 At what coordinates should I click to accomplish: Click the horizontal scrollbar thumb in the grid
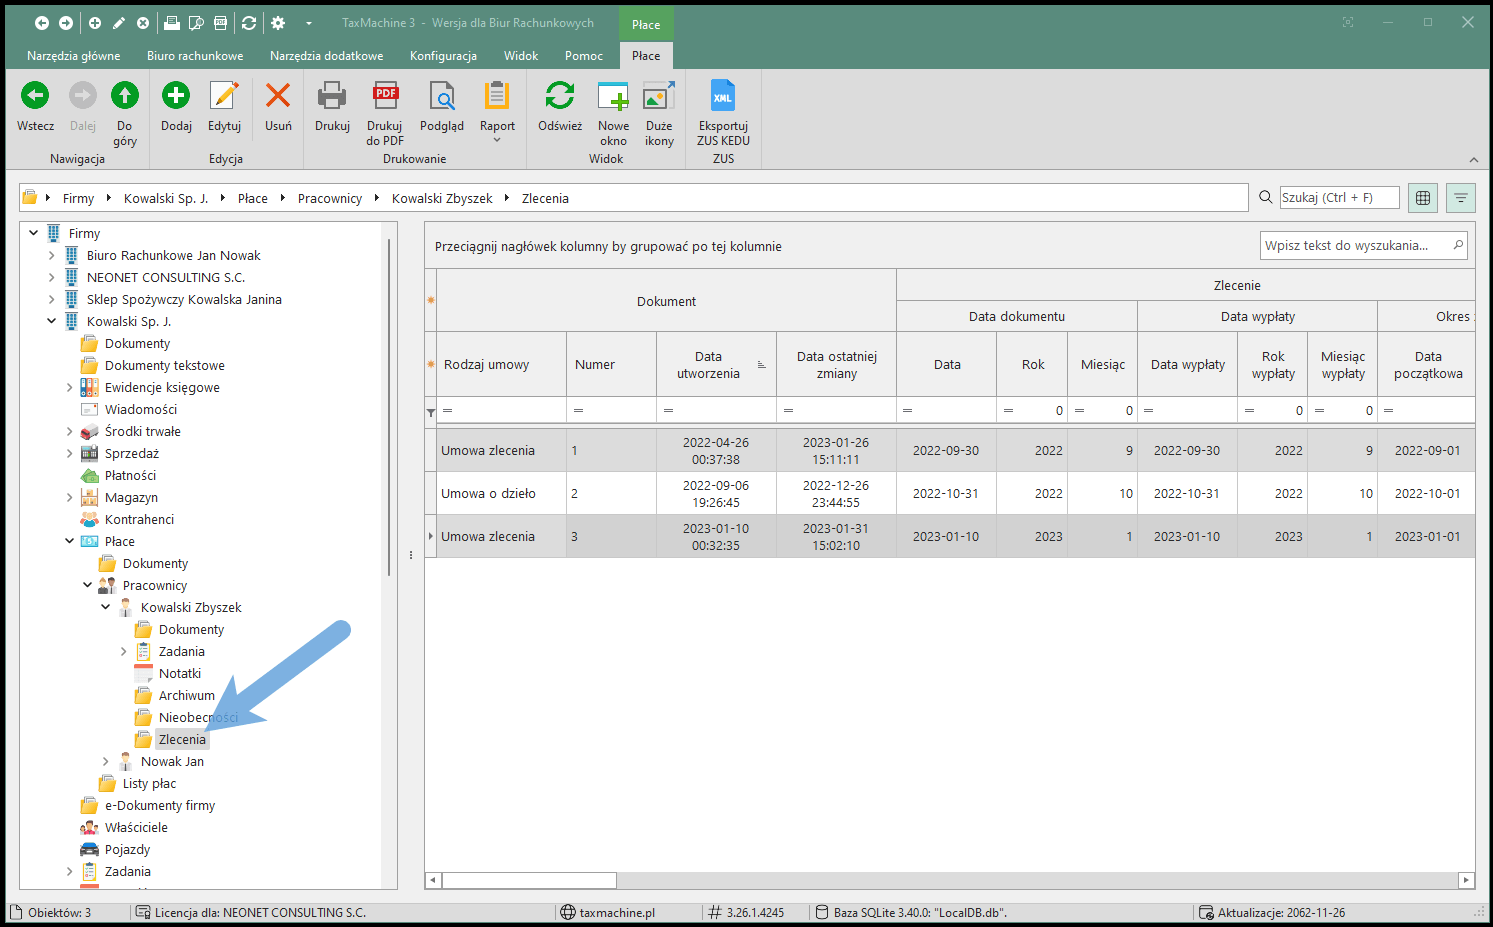pos(529,881)
